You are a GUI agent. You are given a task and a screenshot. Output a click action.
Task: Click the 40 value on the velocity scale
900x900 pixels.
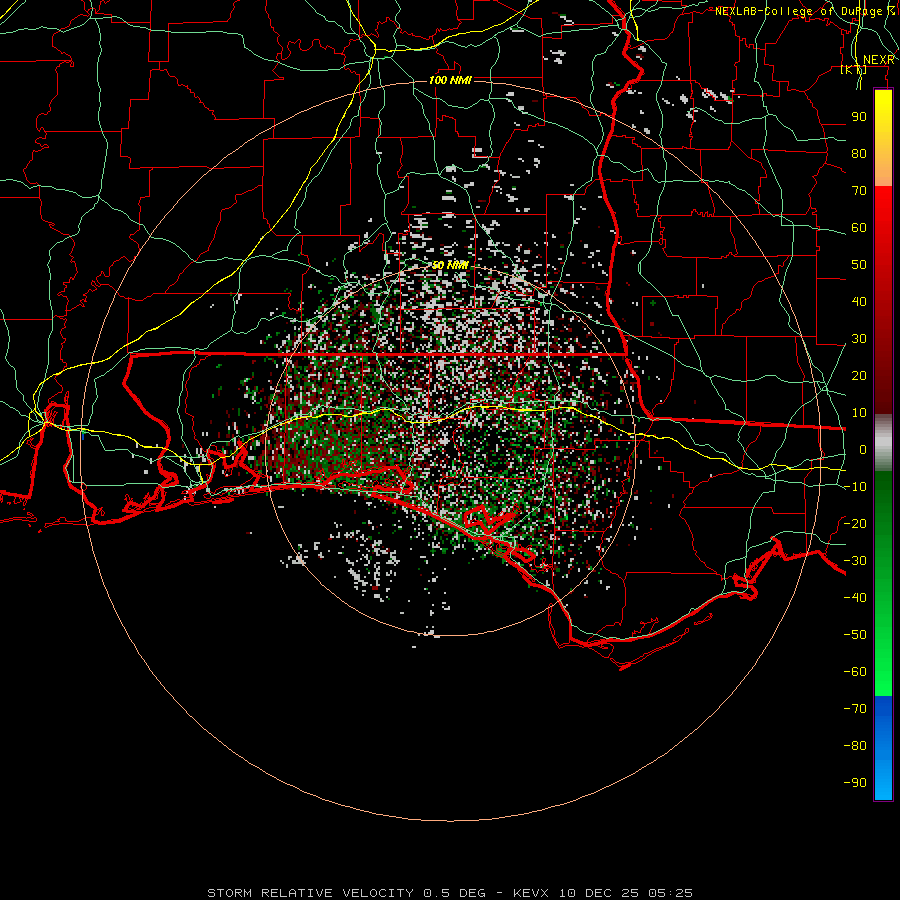859,302
